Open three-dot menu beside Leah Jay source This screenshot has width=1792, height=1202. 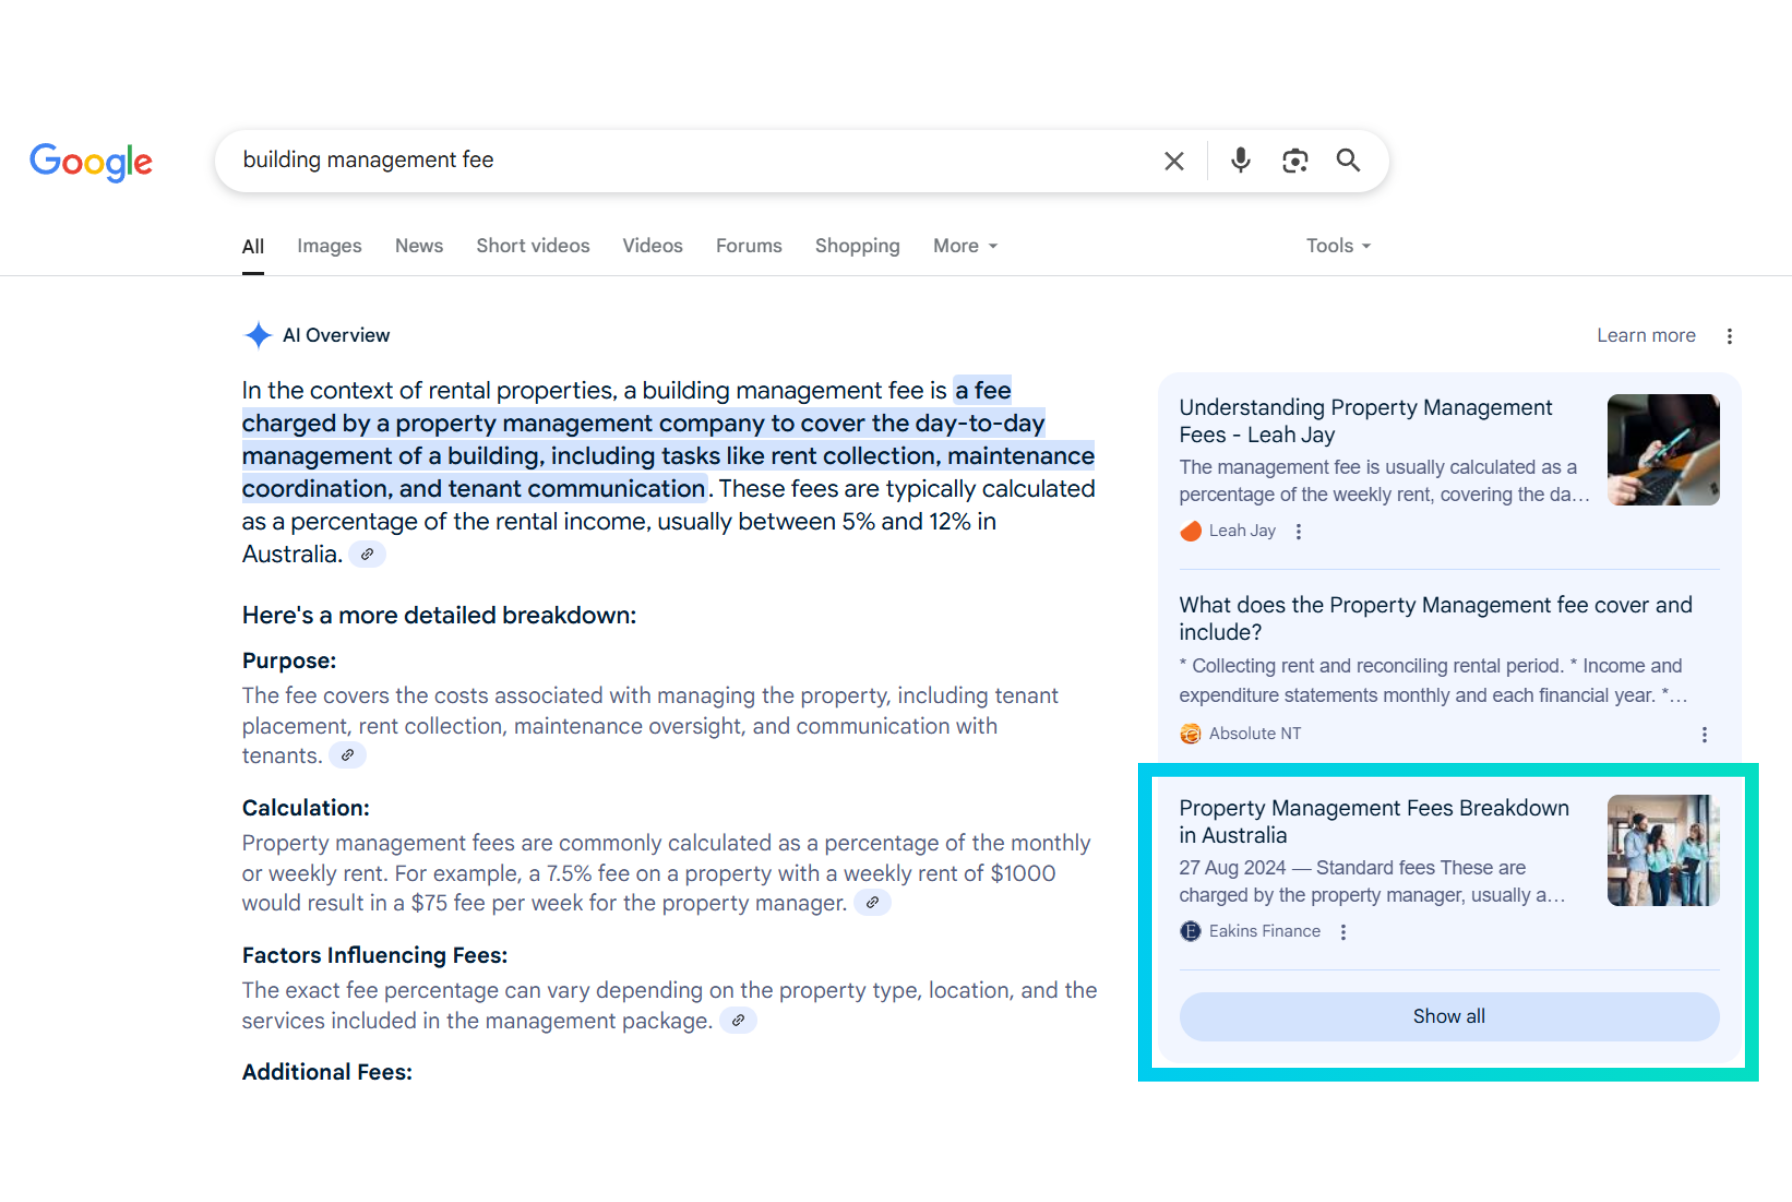tap(1298, 532)
